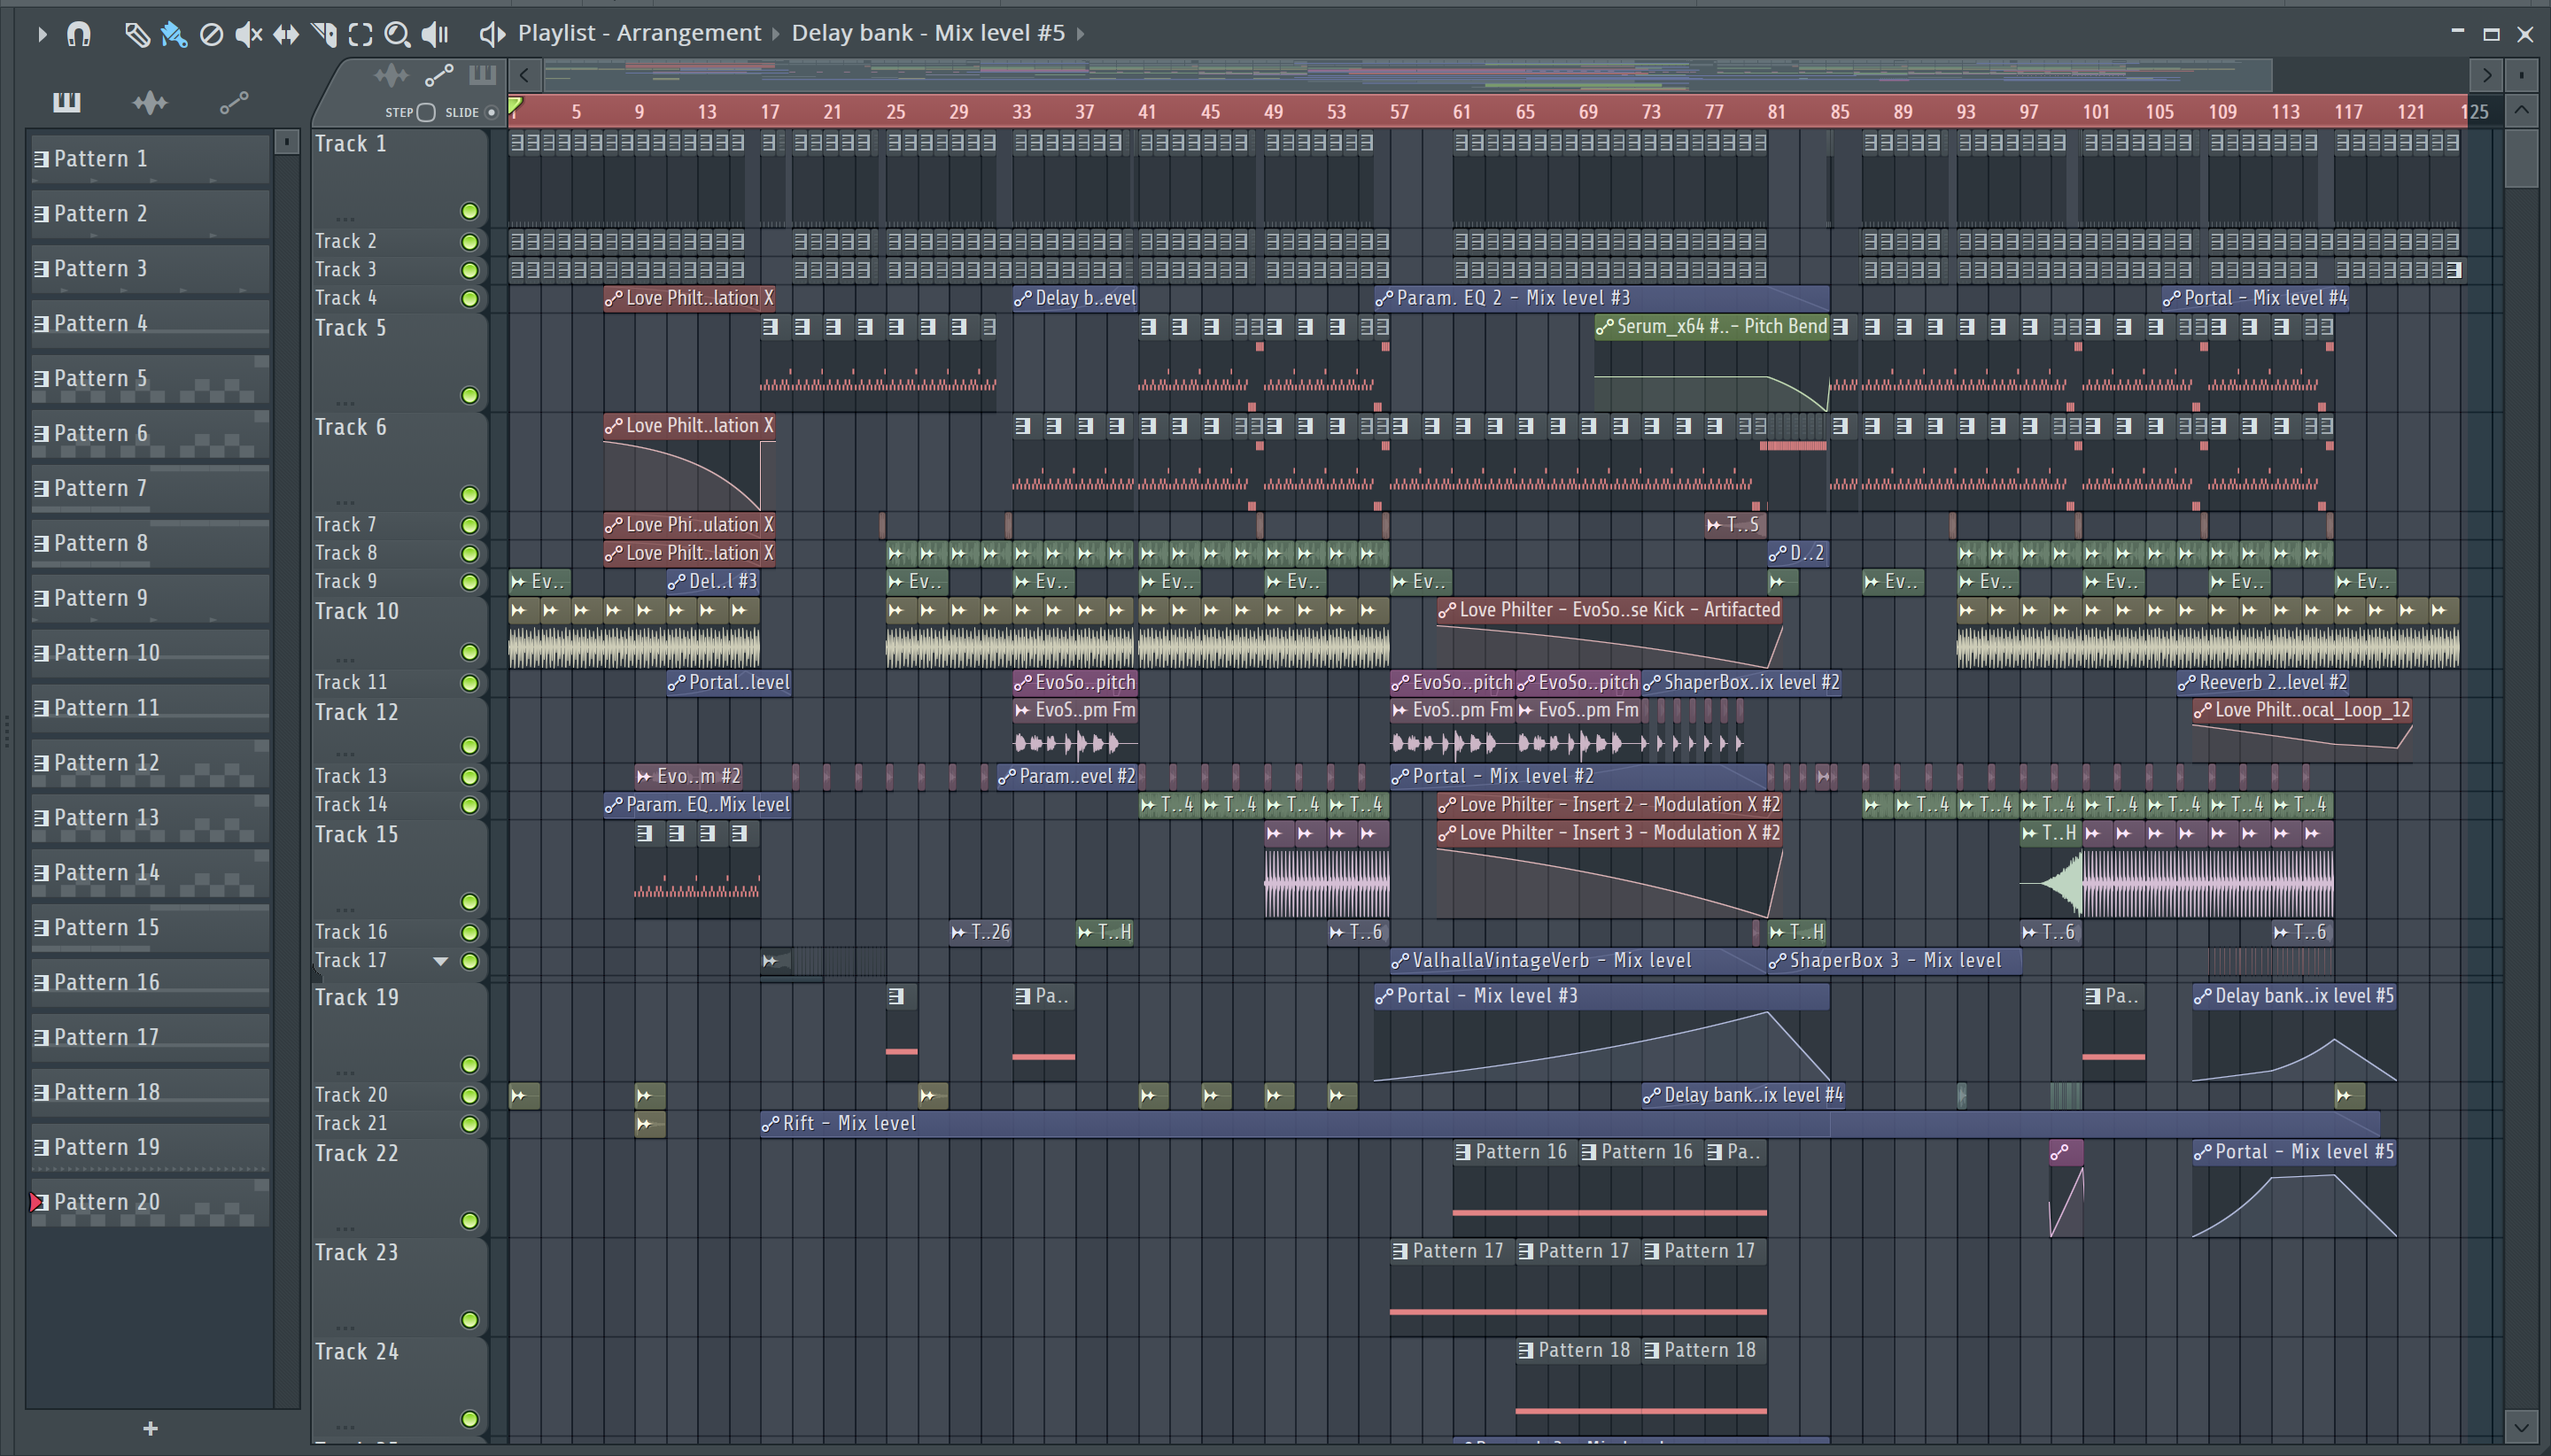Viewport: 2551px width, 1456px height.
Task: Click the playhead start marker at bar 1
Action: [x=515, y=106]
